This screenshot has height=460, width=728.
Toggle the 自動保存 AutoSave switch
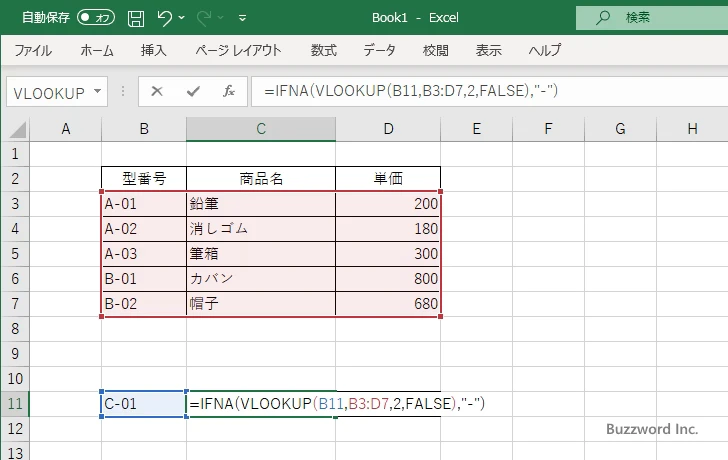(96, 18)
